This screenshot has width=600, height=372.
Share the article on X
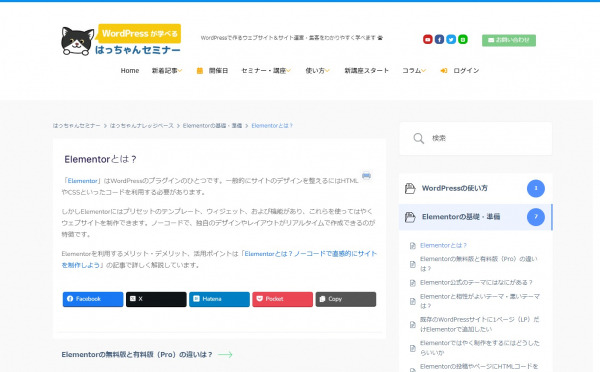pos(156,299)
